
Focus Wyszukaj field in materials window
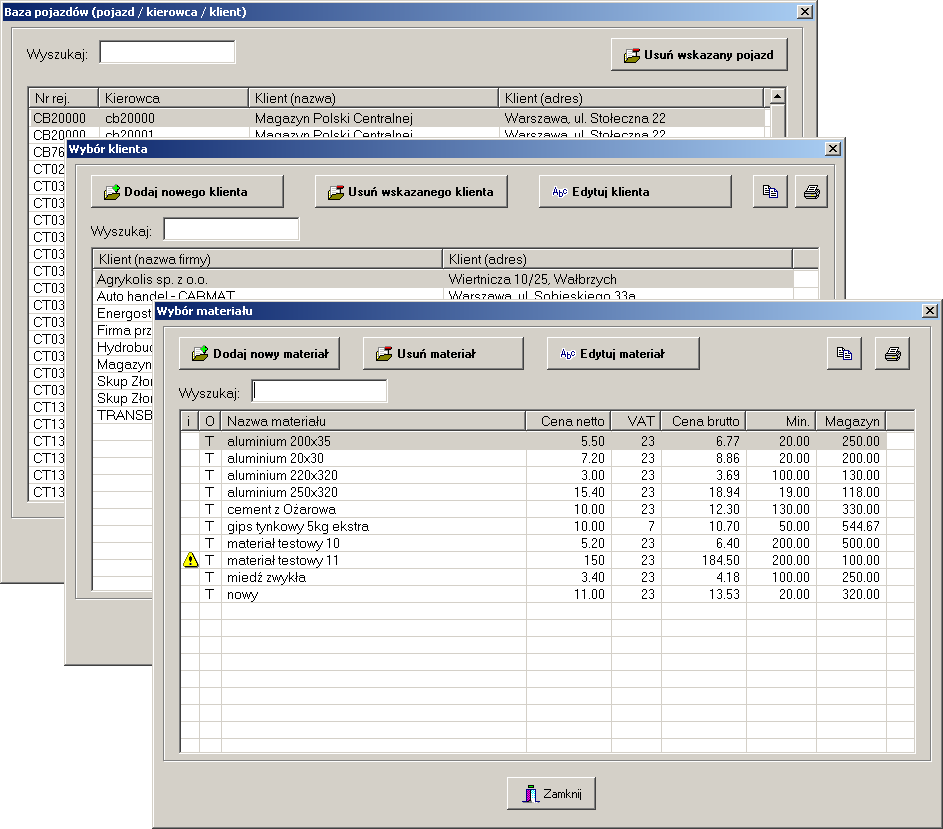coord(319,391)
